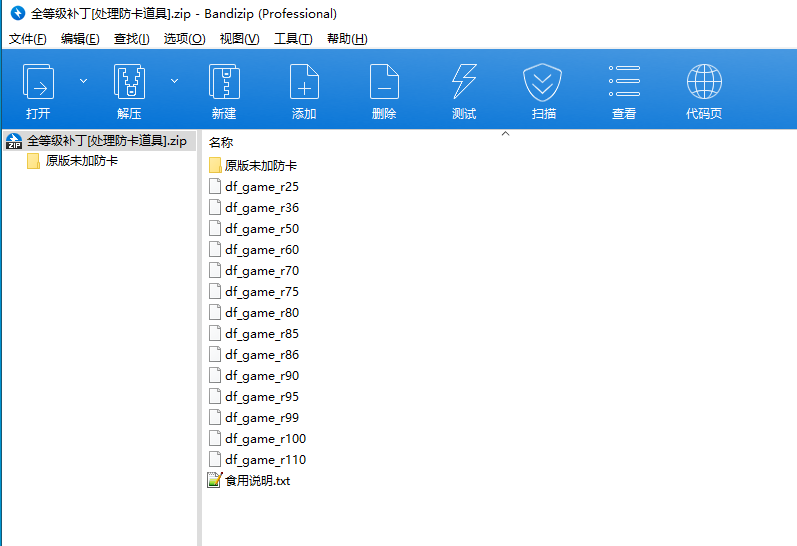
Task: Click the notepad icon of 食用说明.txt
Action: pos(215,480)
